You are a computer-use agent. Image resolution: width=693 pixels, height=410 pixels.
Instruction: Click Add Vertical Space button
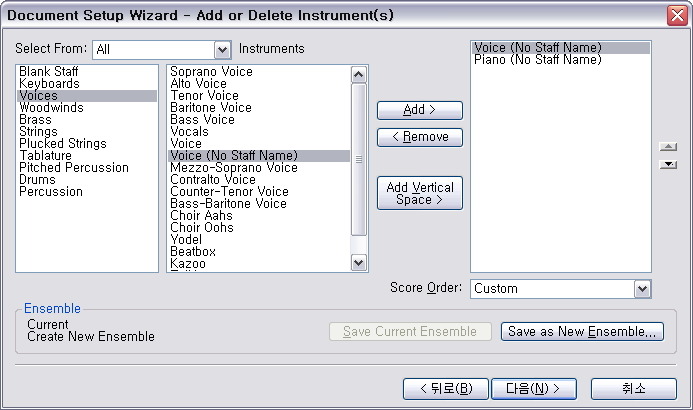(420, 193)
